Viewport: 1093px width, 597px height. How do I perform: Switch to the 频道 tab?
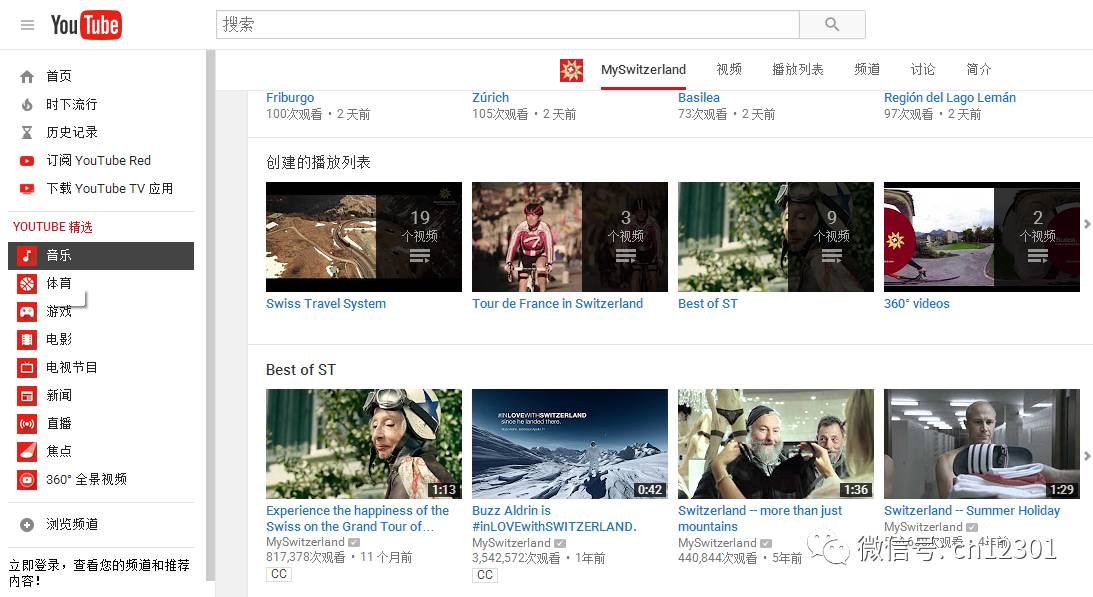(867, 70)
